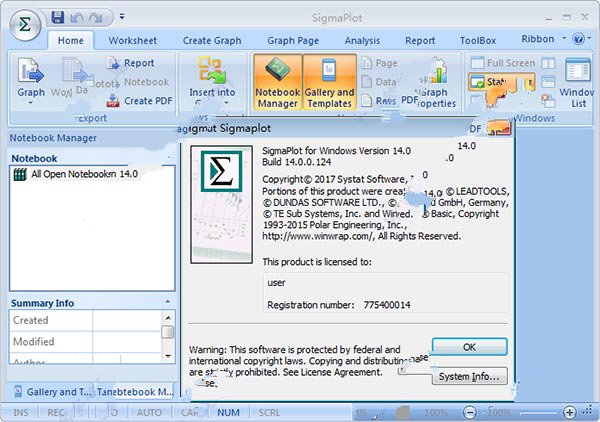Open the Window List

(577, 83)
